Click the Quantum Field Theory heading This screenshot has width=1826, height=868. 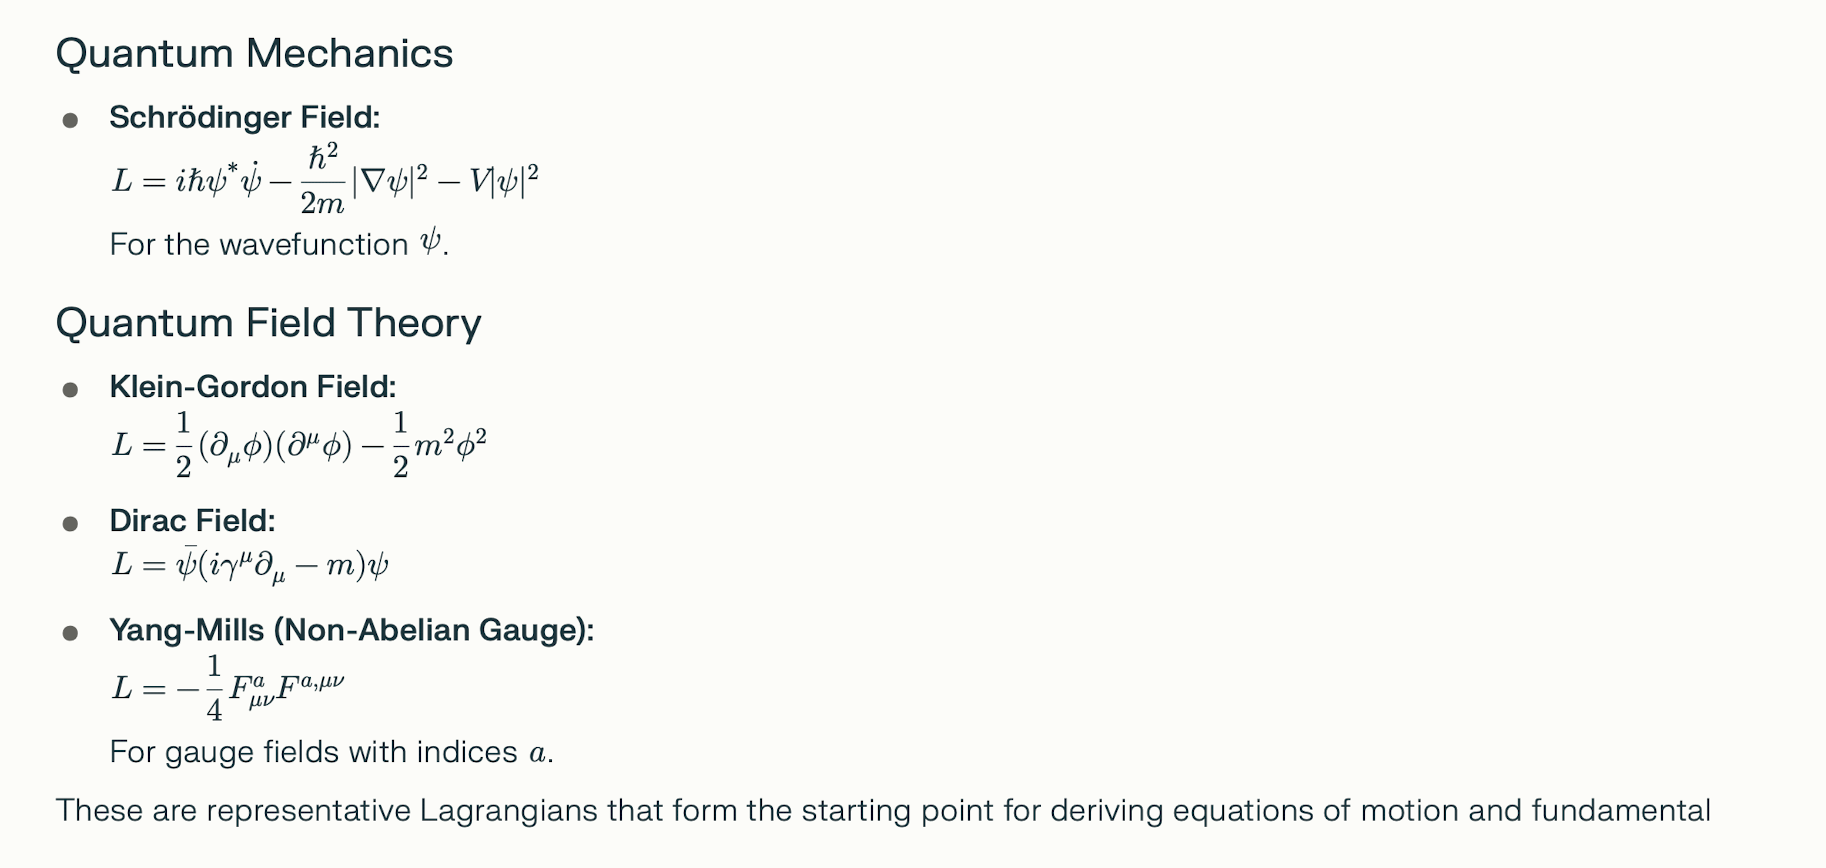coord(268,323)
